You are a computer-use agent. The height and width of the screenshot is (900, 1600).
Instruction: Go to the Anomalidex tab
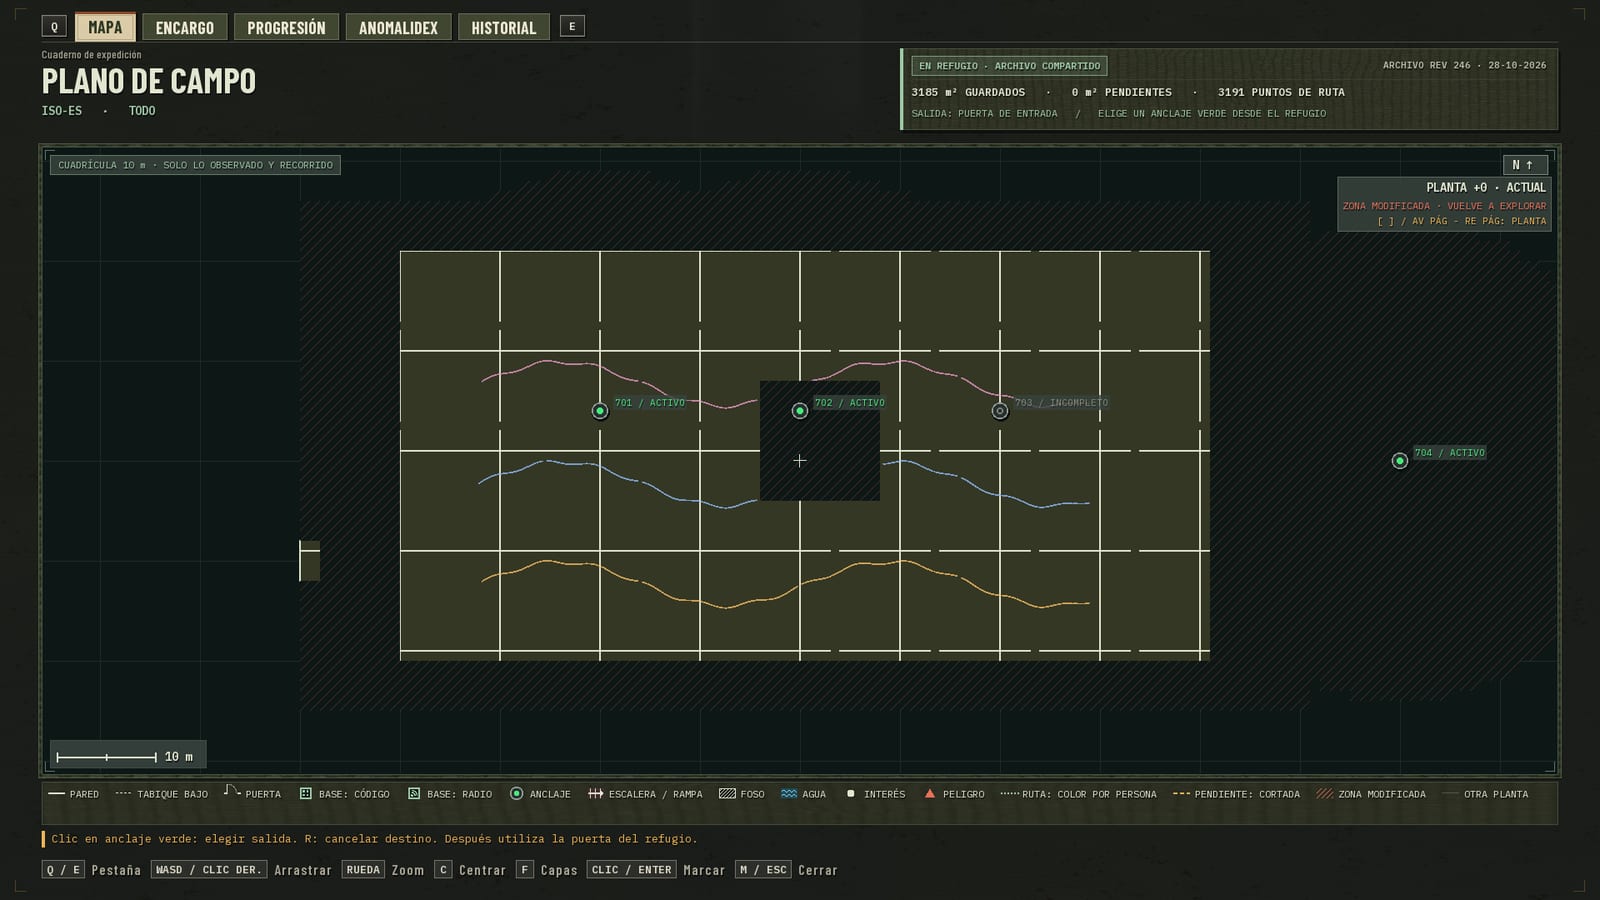(398, 27)
